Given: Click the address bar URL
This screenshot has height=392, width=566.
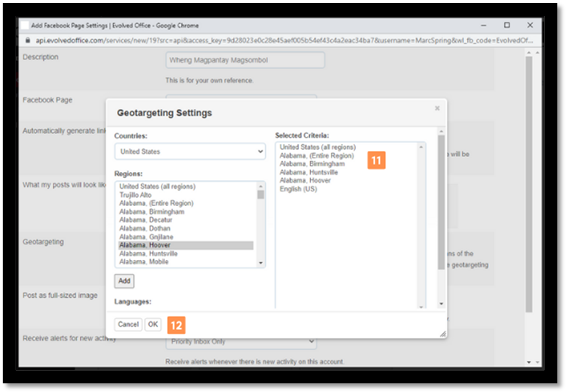Looking at the screenshot, I should click(284, 40).
